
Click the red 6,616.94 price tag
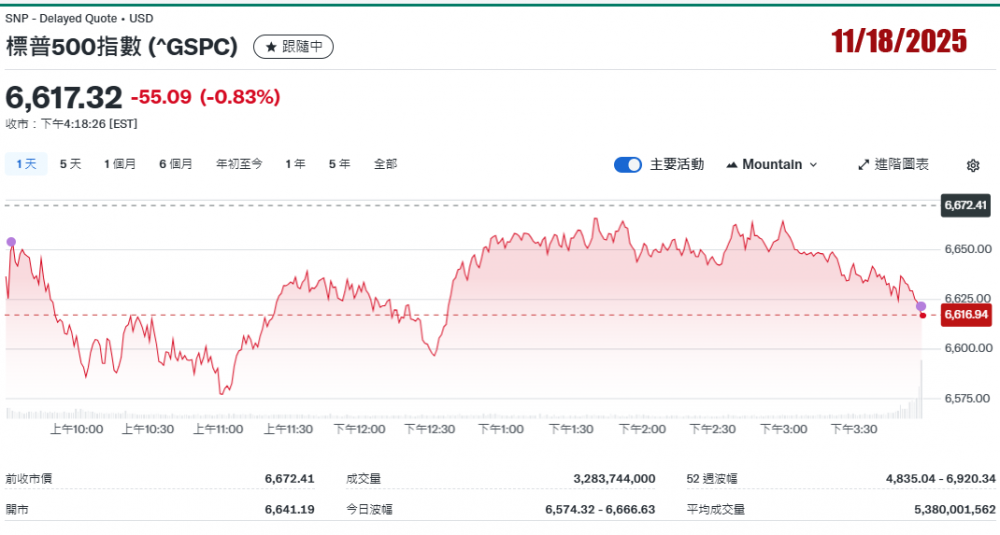pyautogui.click(x=965, y=315)
